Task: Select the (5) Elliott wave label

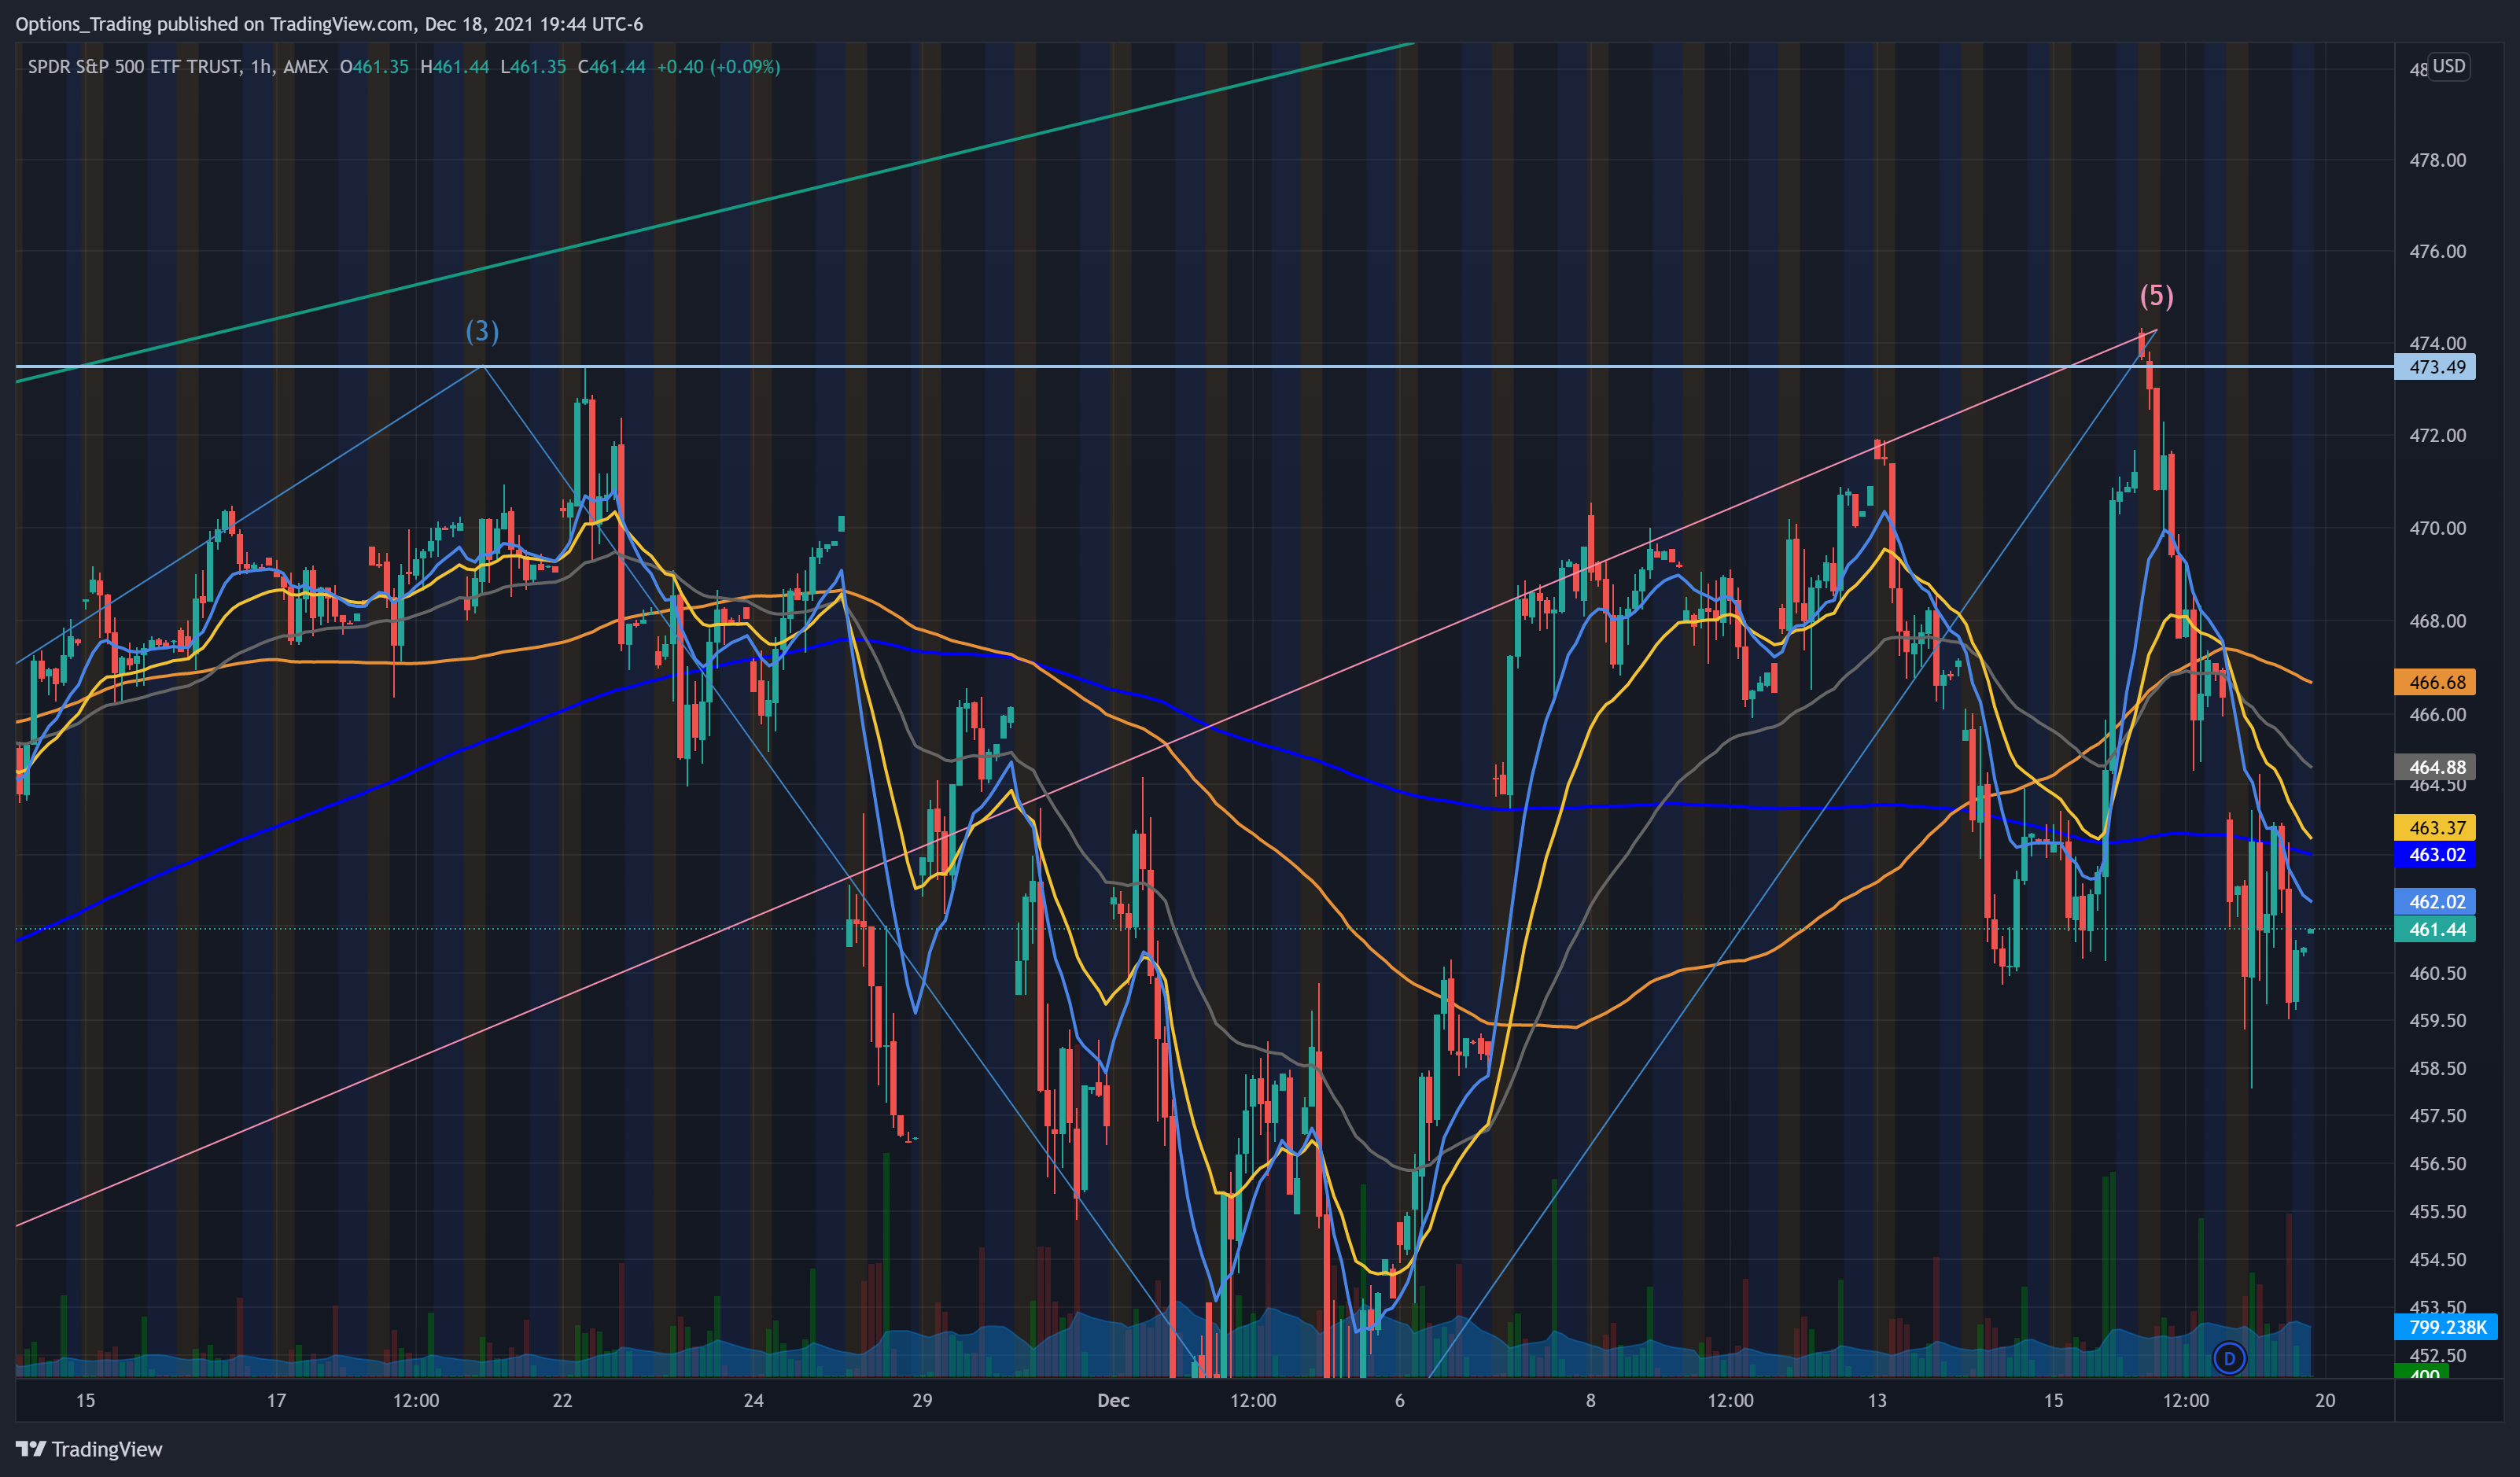Action: [2156, 296]
